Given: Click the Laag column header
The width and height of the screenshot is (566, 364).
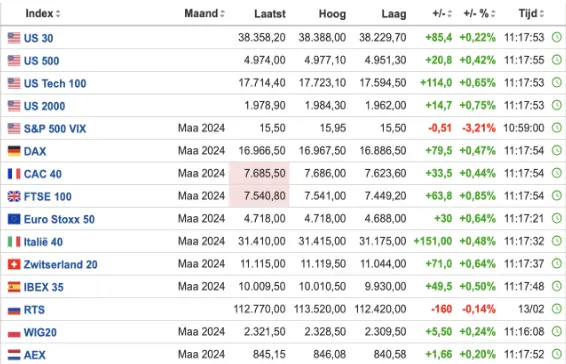Looking at the screenshot, I should point(394,14).
